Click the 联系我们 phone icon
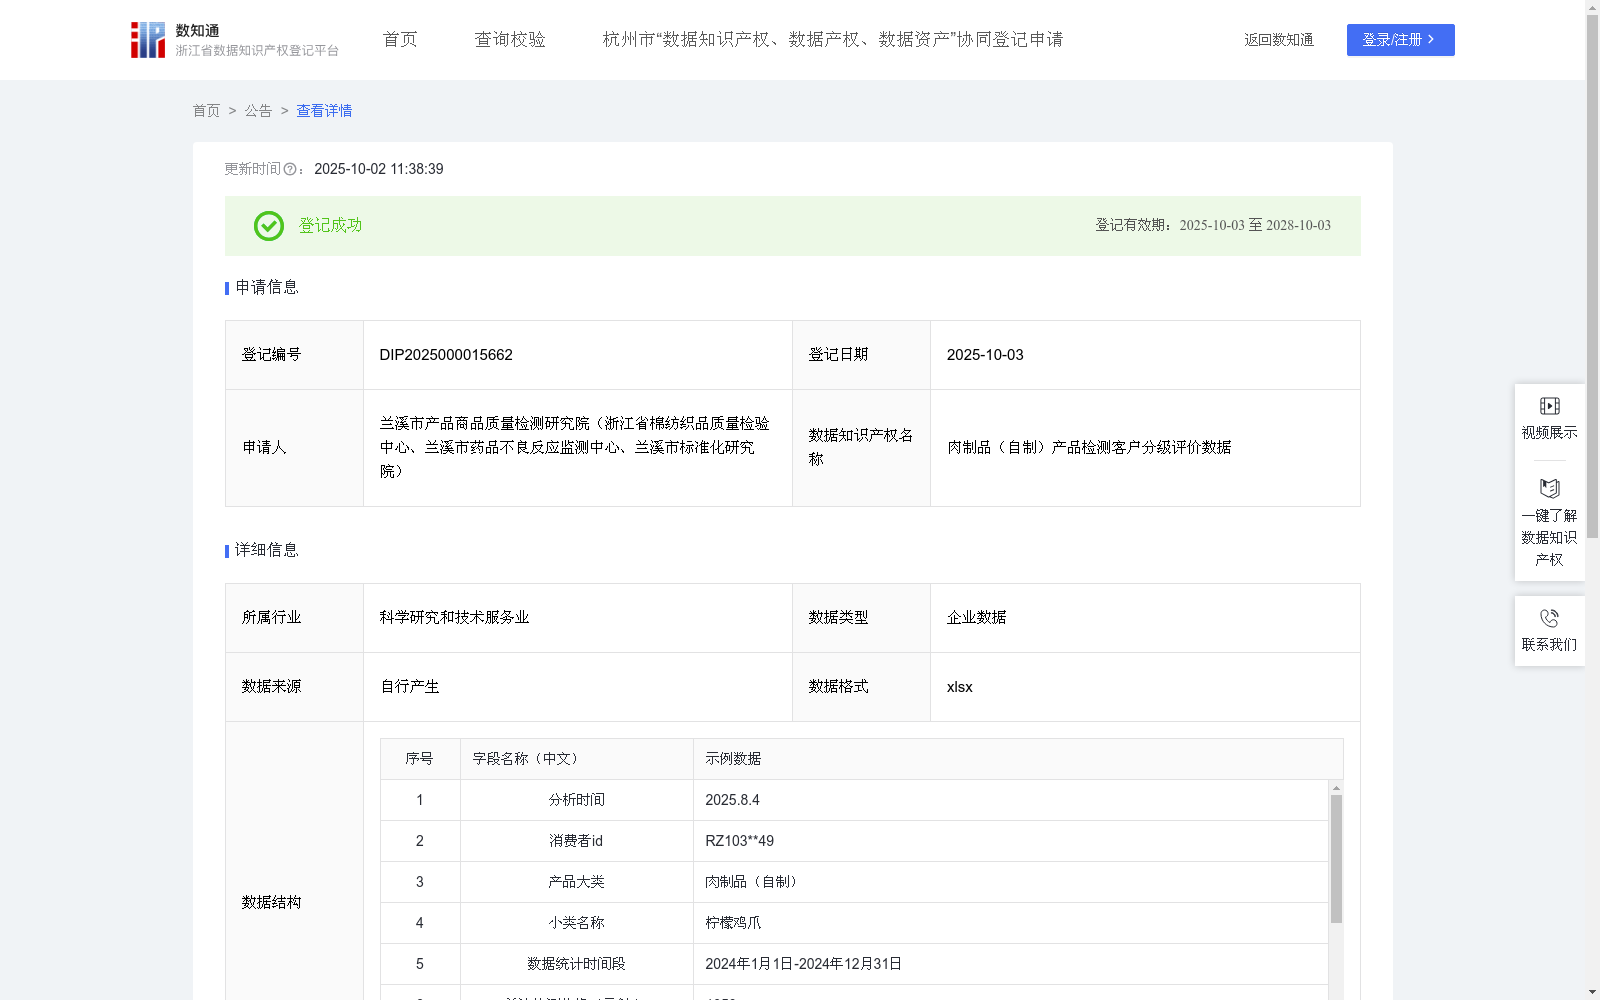Viewport: 1600px width, 1000px height. click(1549, 618)
